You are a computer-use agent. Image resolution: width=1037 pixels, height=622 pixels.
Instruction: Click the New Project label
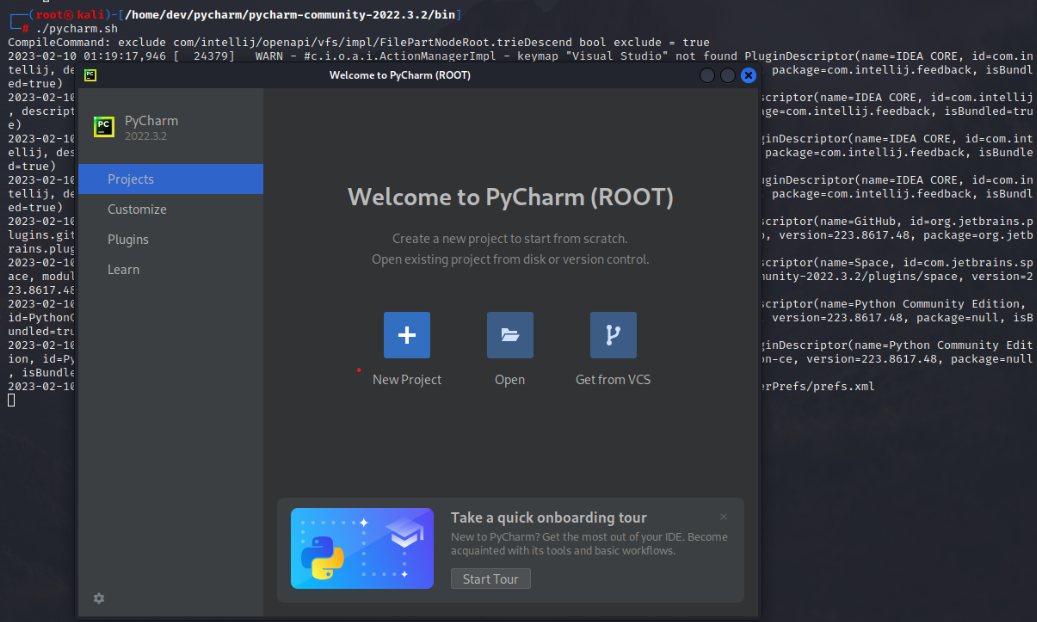pyautogui.click(x=407, y=380)
